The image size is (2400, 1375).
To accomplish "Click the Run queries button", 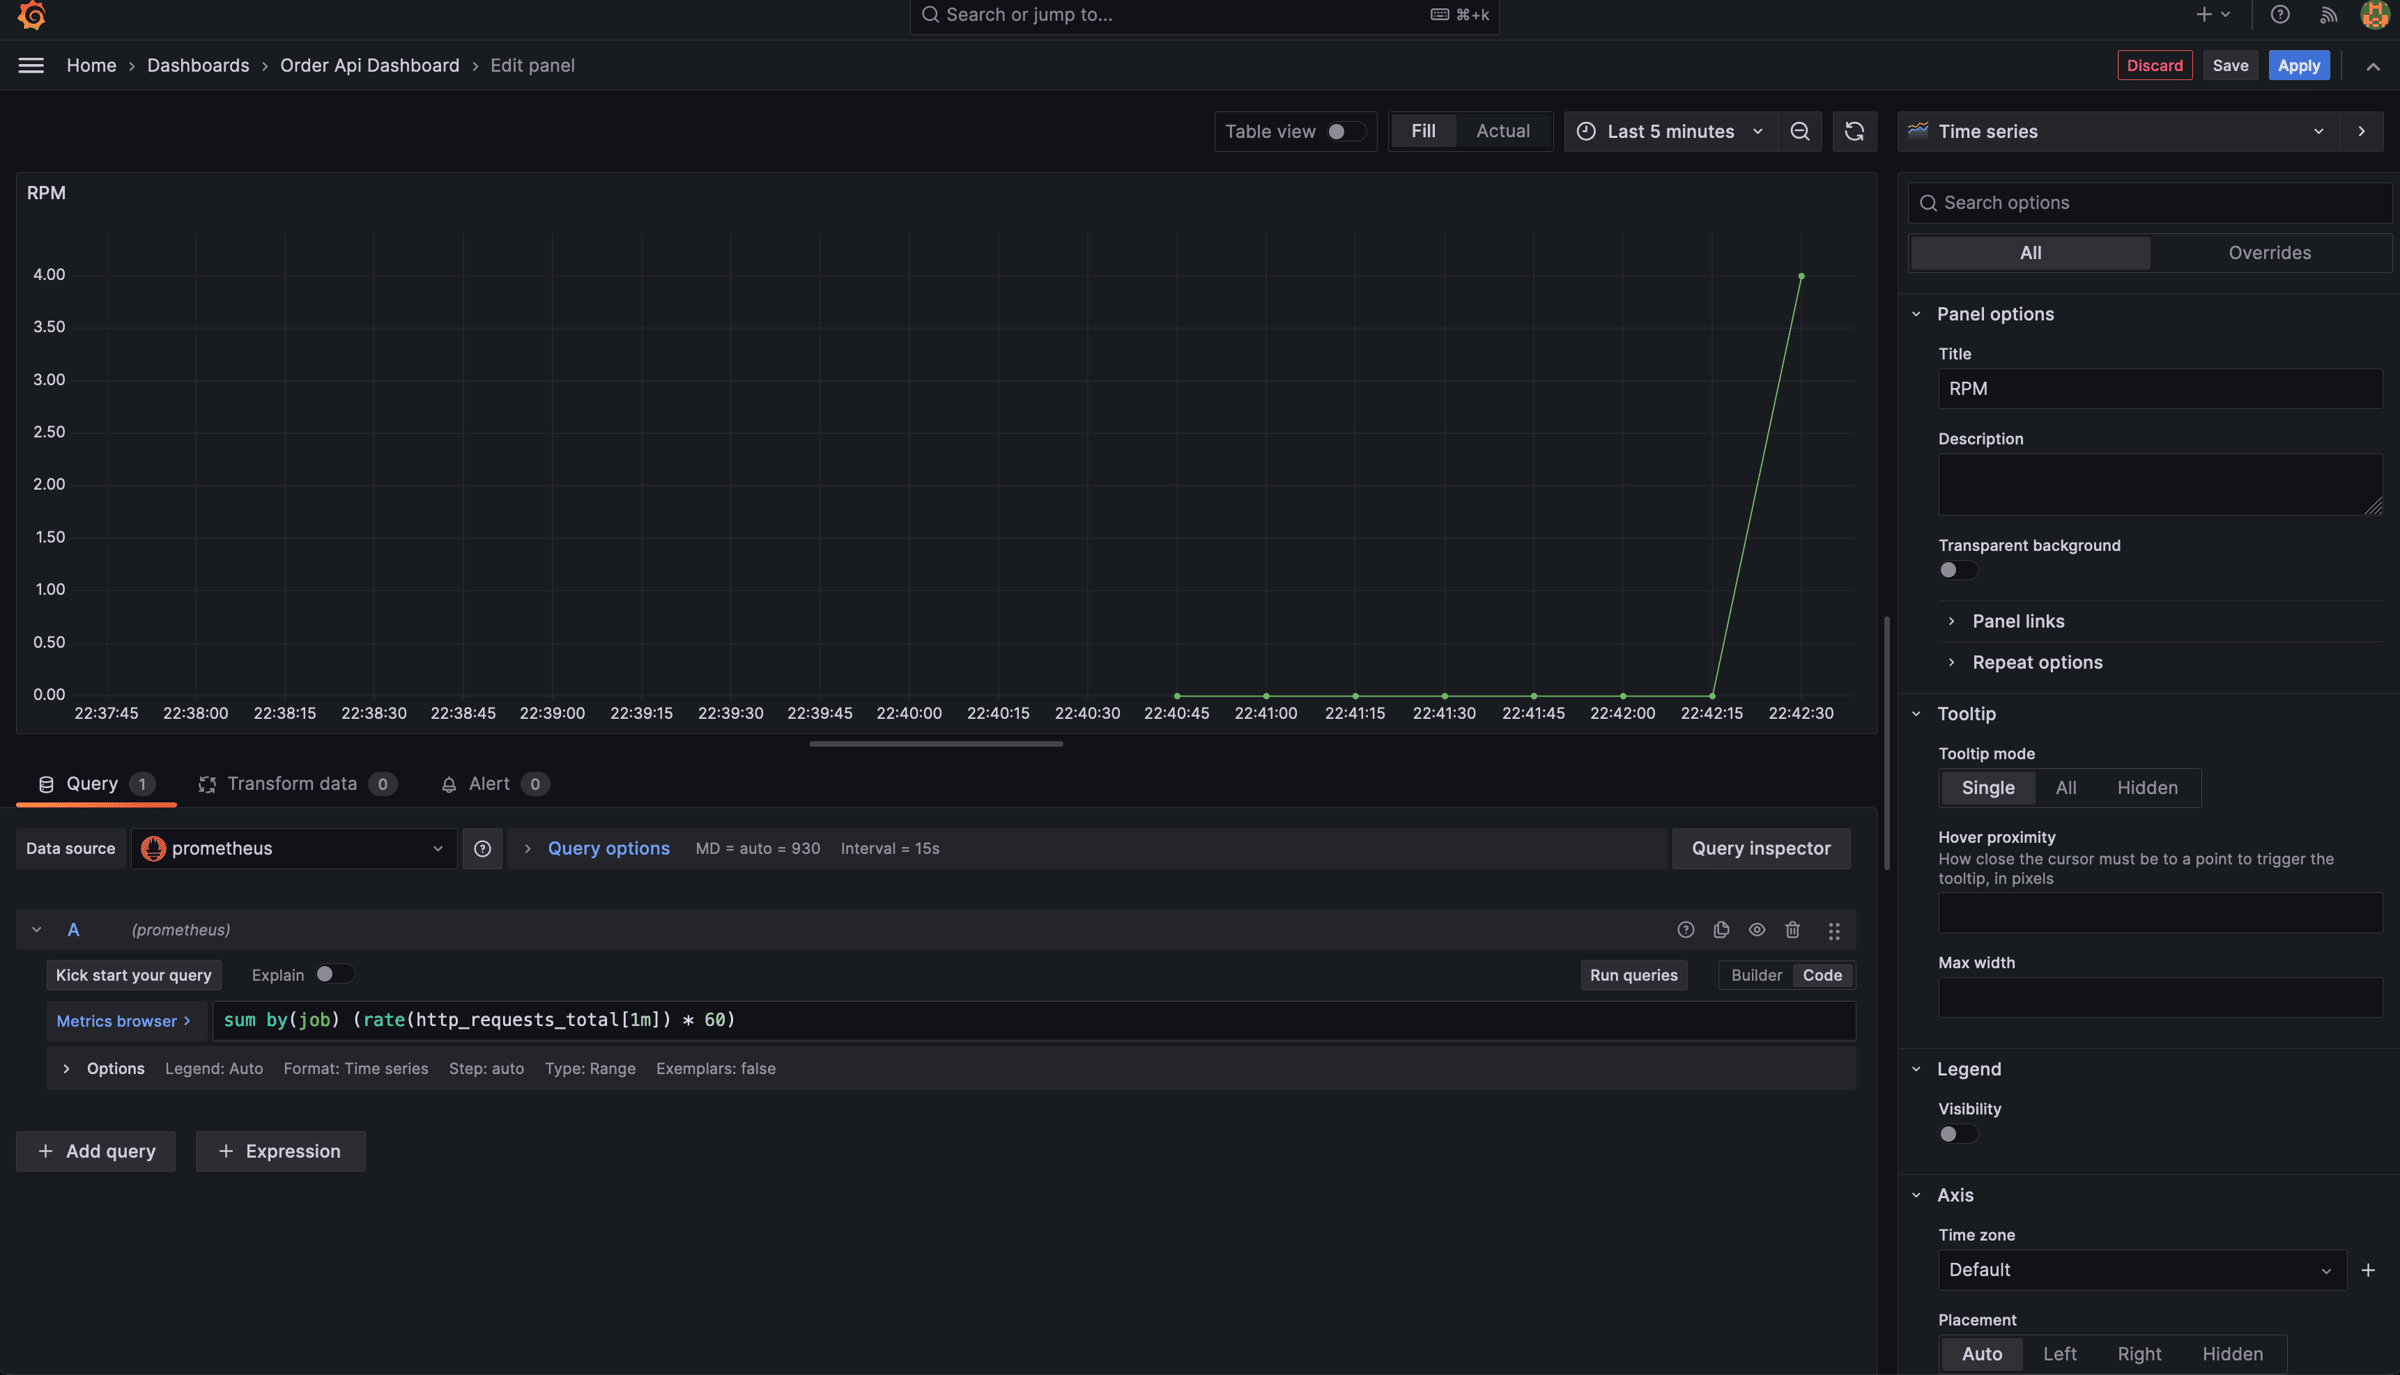I will pyautogui.click(x=1633, y=975).
